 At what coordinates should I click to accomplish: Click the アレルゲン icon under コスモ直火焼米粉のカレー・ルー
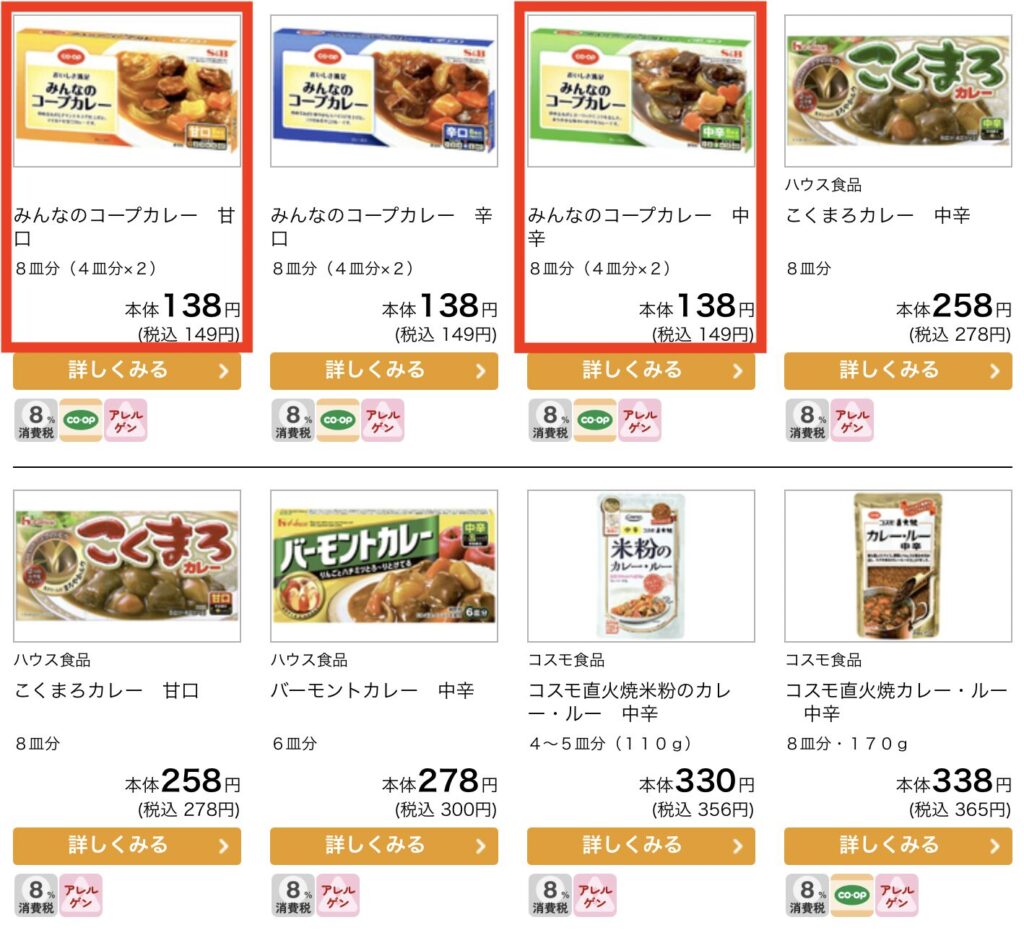click(595, 898)
